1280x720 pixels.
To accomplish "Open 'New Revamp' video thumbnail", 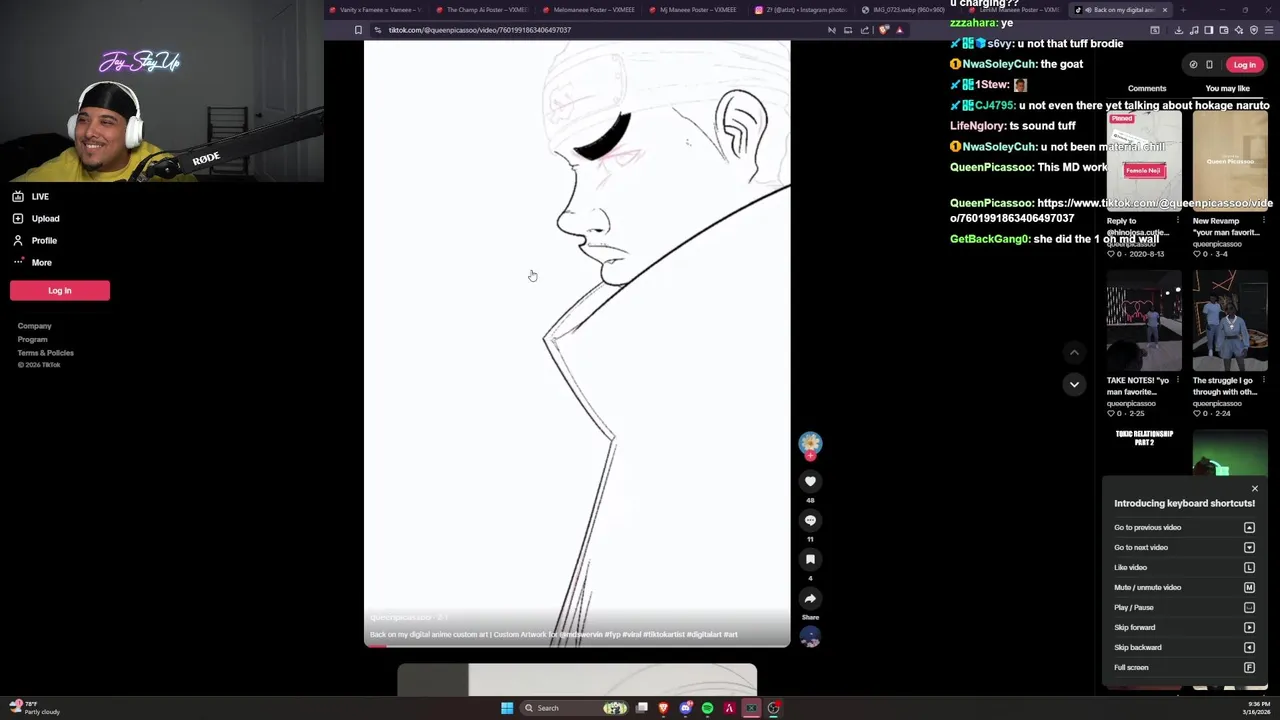I will (x=1230, y=161).
